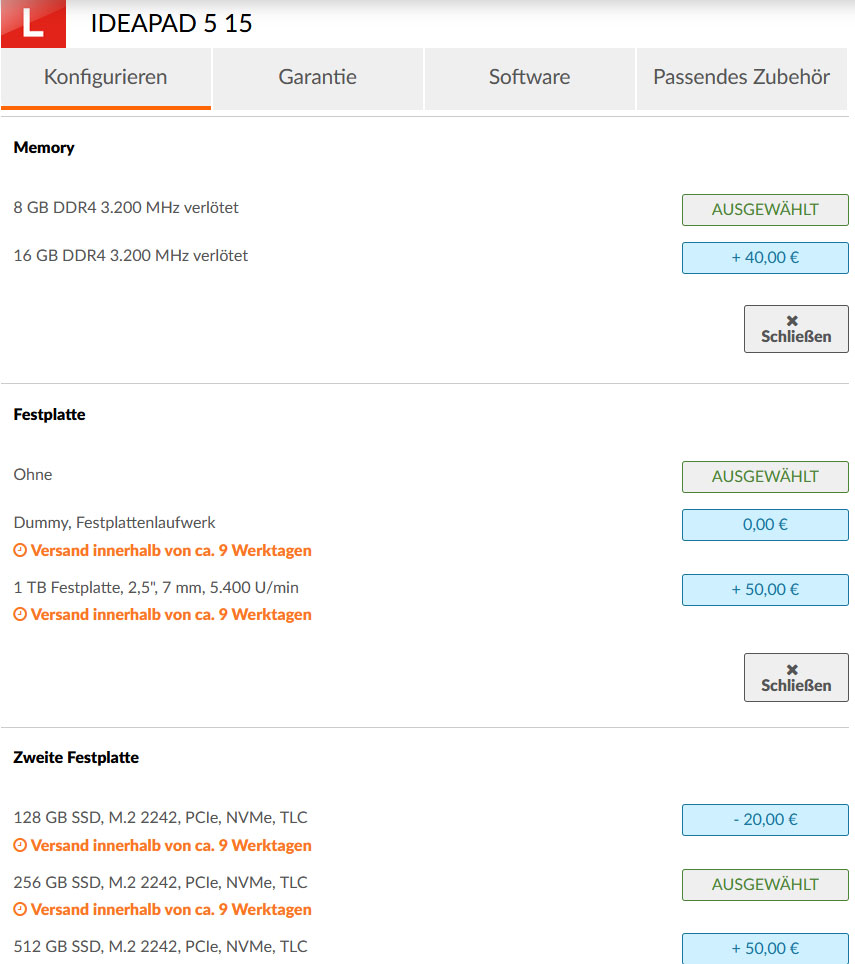Open the Konfigurieren tab
Screen dimensions: 855x964
point(106,77)
